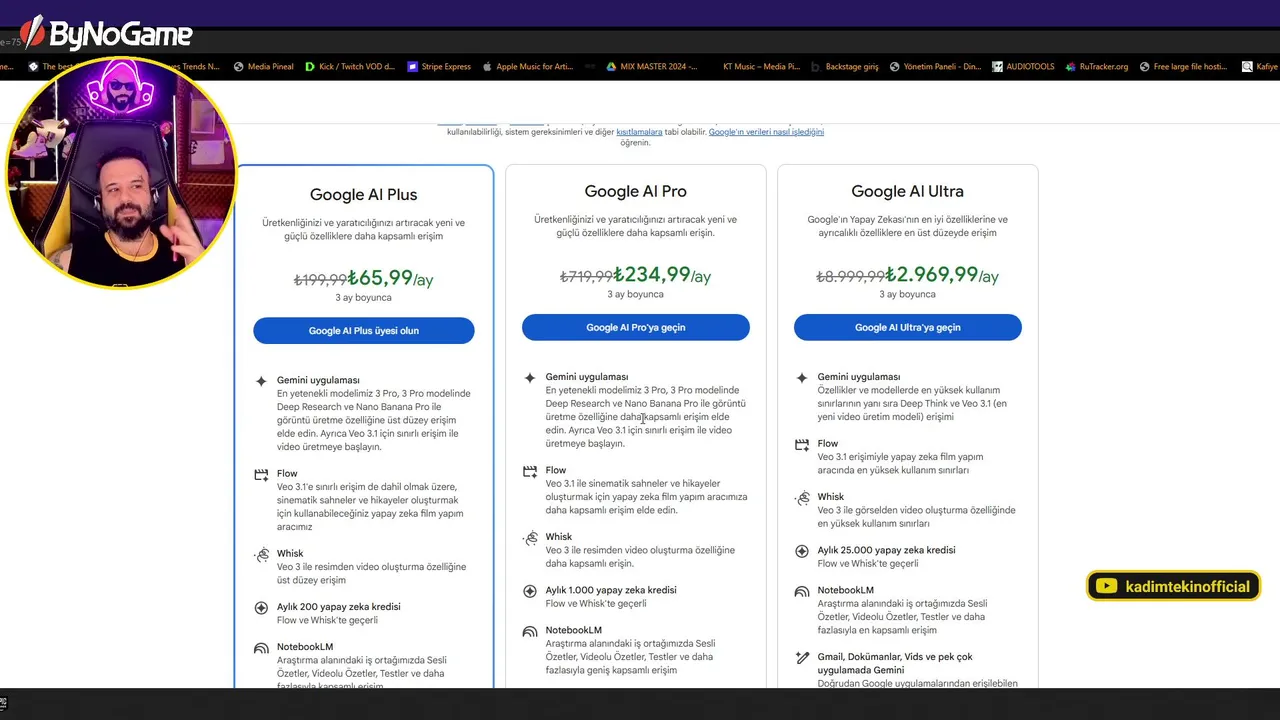The height and width of the screenshot is (720, 1280).
Task: Click Whisk icon in AI Ultra card
Action: pyautogui.click(x=802, y=498)
